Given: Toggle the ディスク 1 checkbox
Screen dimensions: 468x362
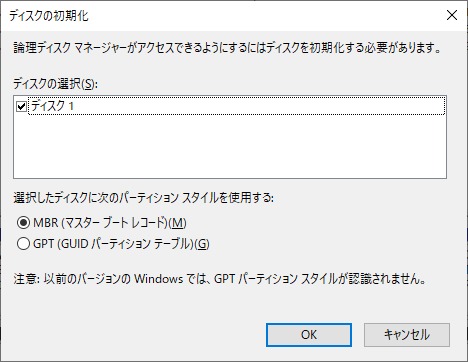Looking at the screenshot, I should 21,107.
